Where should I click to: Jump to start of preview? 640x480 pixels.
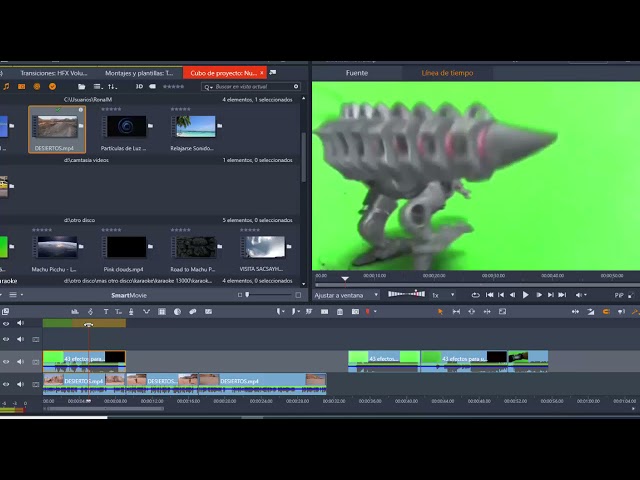489,295
